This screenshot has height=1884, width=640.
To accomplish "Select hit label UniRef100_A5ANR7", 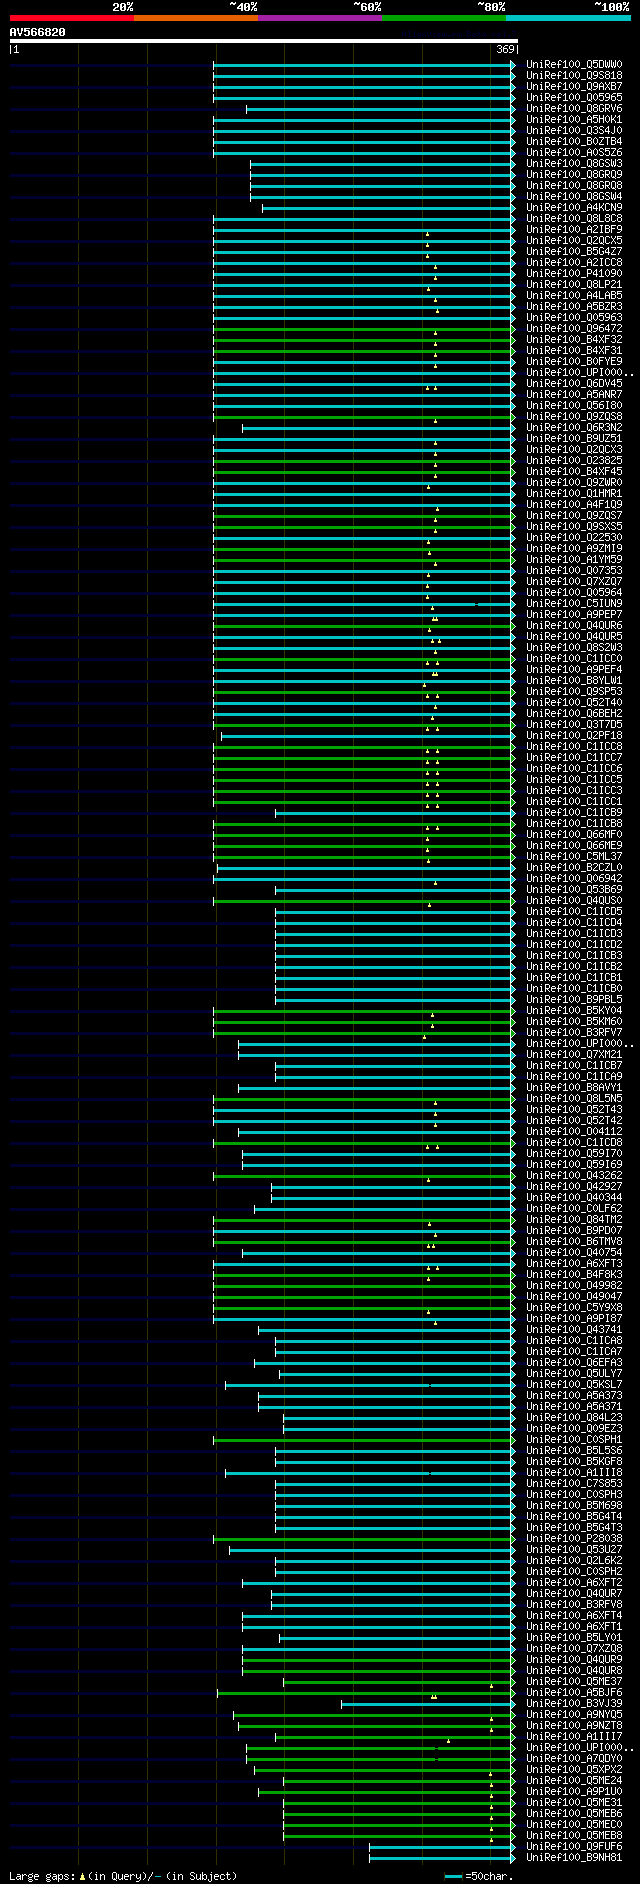I will pos(574,394).
